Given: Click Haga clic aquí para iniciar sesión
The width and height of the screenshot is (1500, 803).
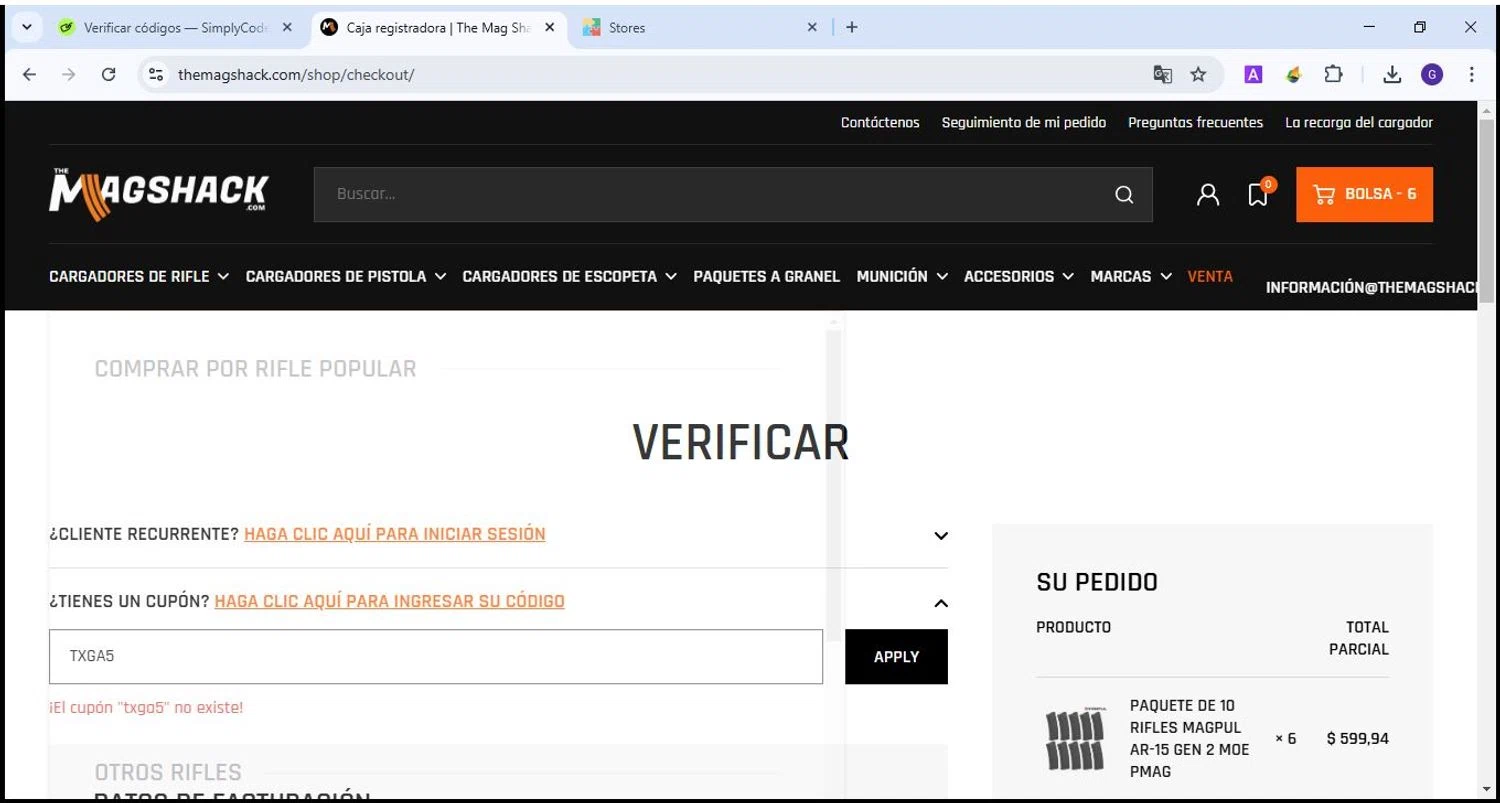Looking at the screenshot, I should click(395, 534).
